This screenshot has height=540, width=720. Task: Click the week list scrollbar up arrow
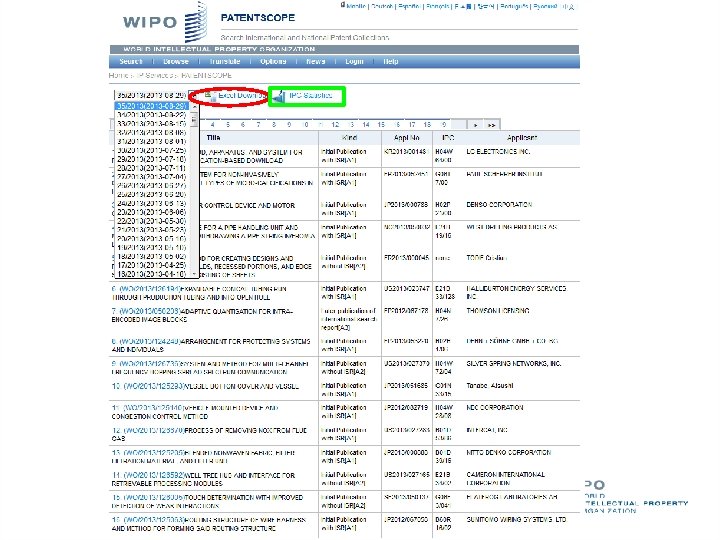tap(194, 107)
